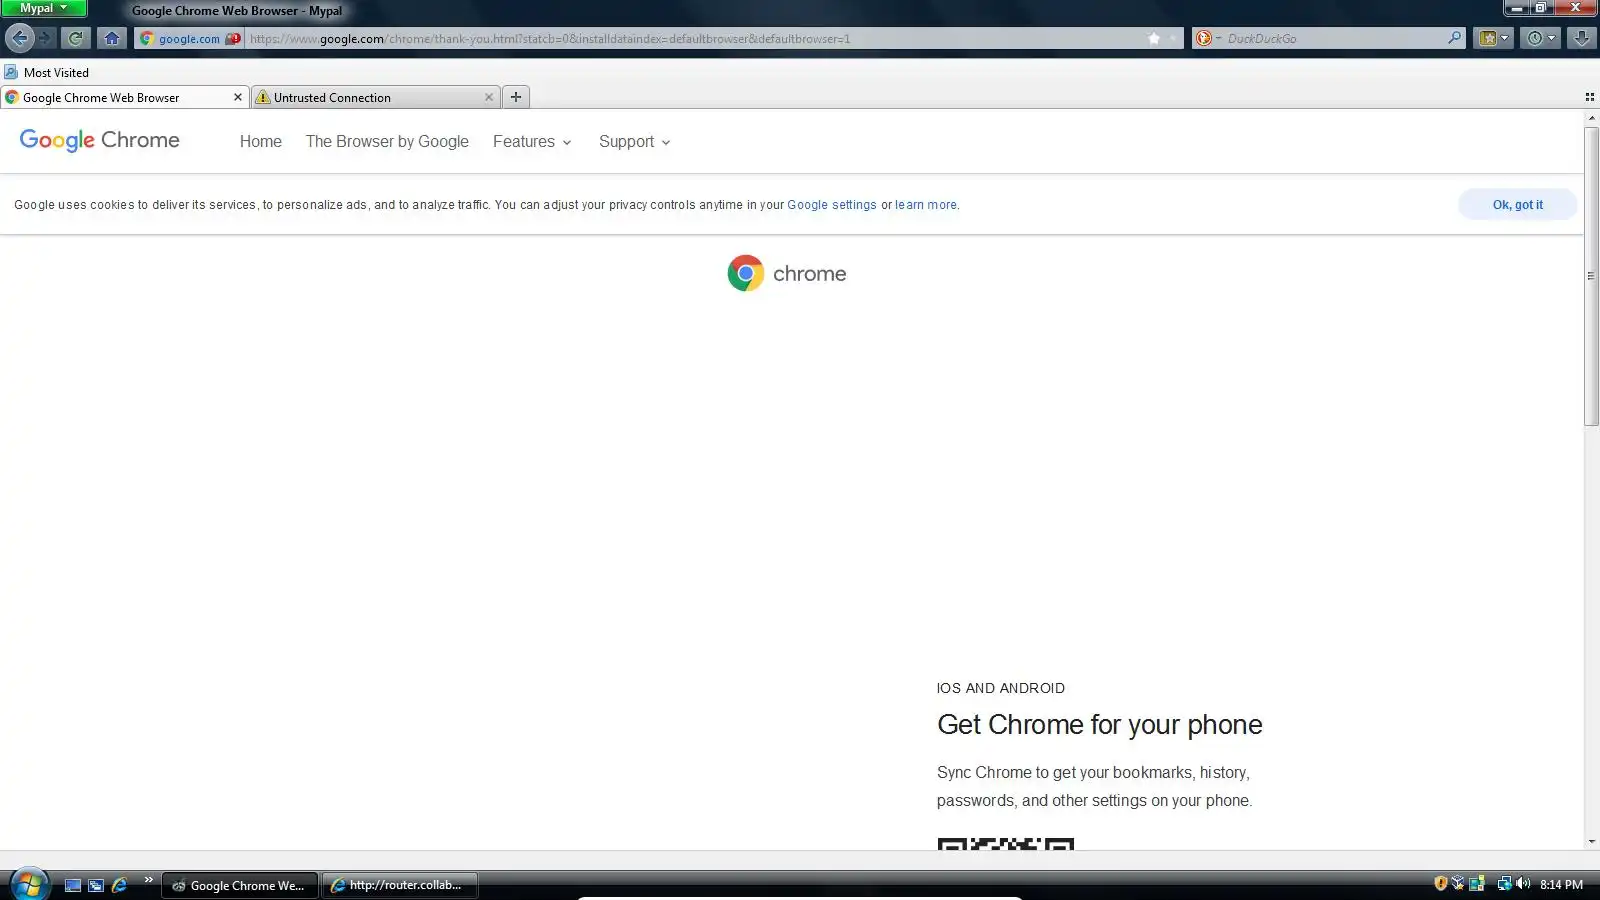Go back with the back arrow button

(x=19, y=38)
